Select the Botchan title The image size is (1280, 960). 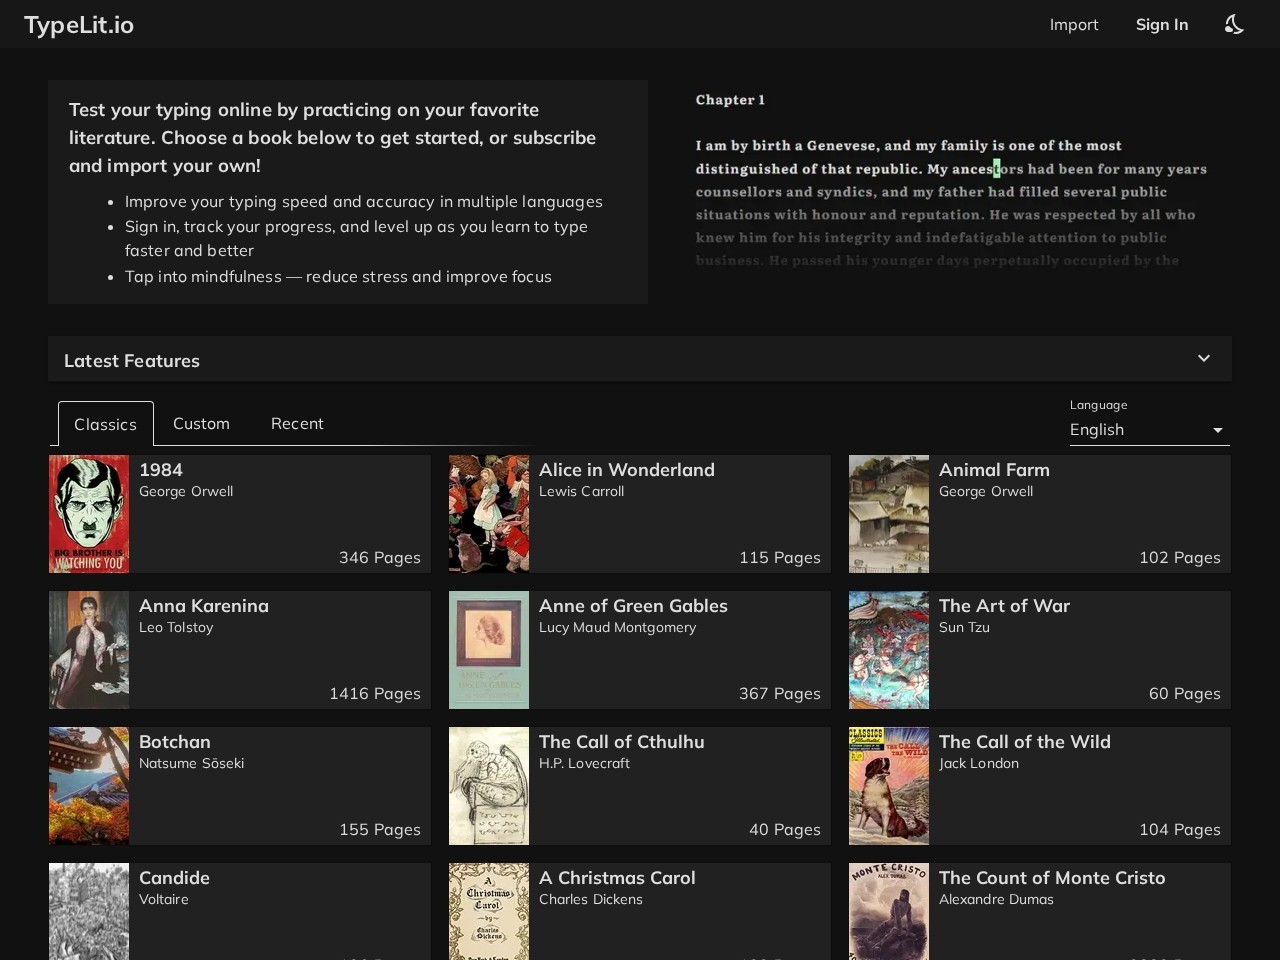175,742
